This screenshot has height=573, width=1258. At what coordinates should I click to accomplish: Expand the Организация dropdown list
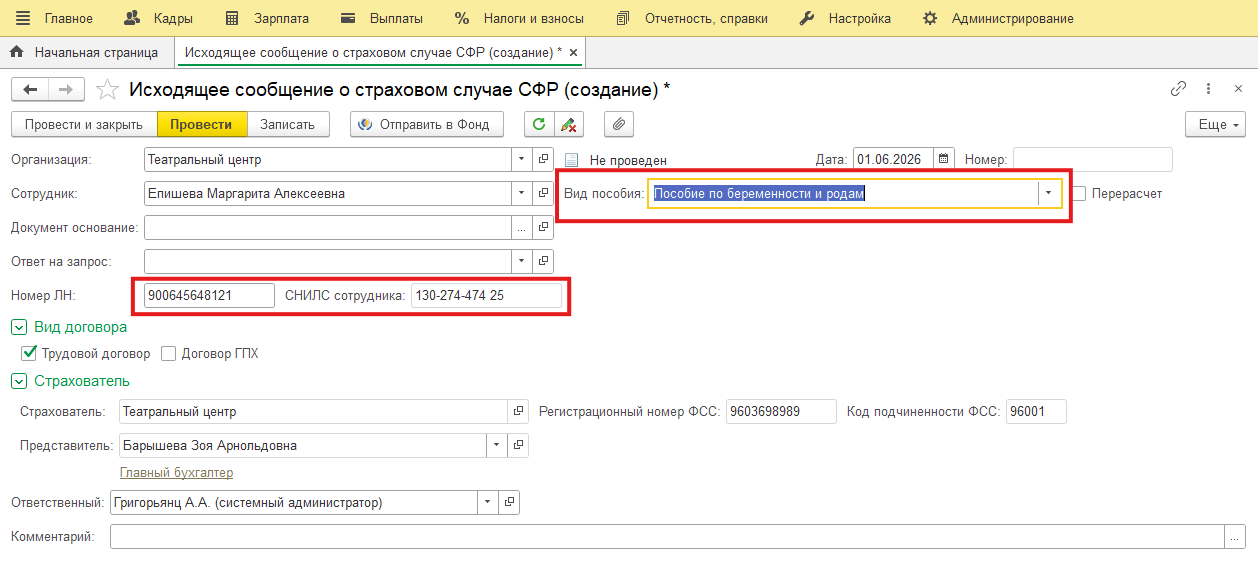tap(522, 159)
